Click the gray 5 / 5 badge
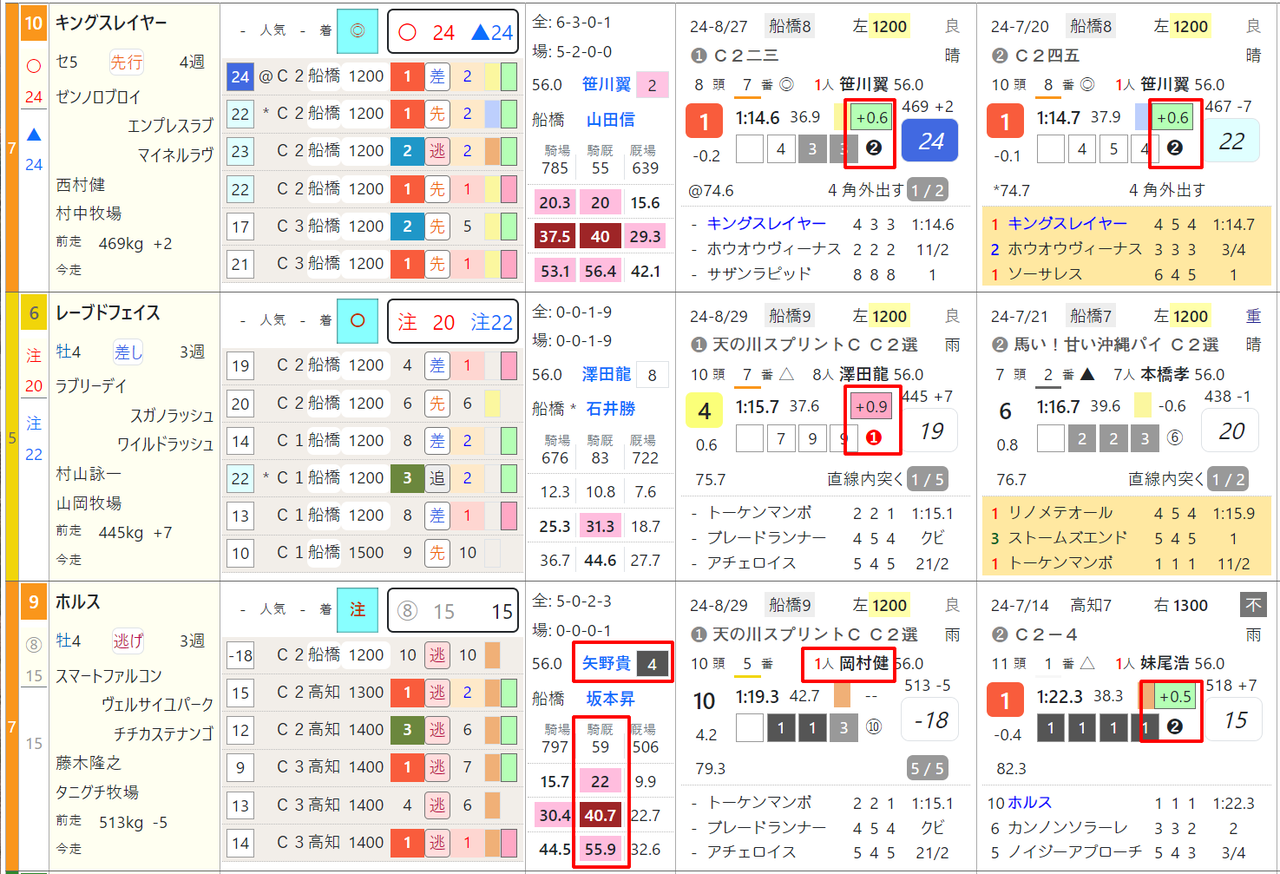This screenshot has height=874, width=1280. point(926,769)
